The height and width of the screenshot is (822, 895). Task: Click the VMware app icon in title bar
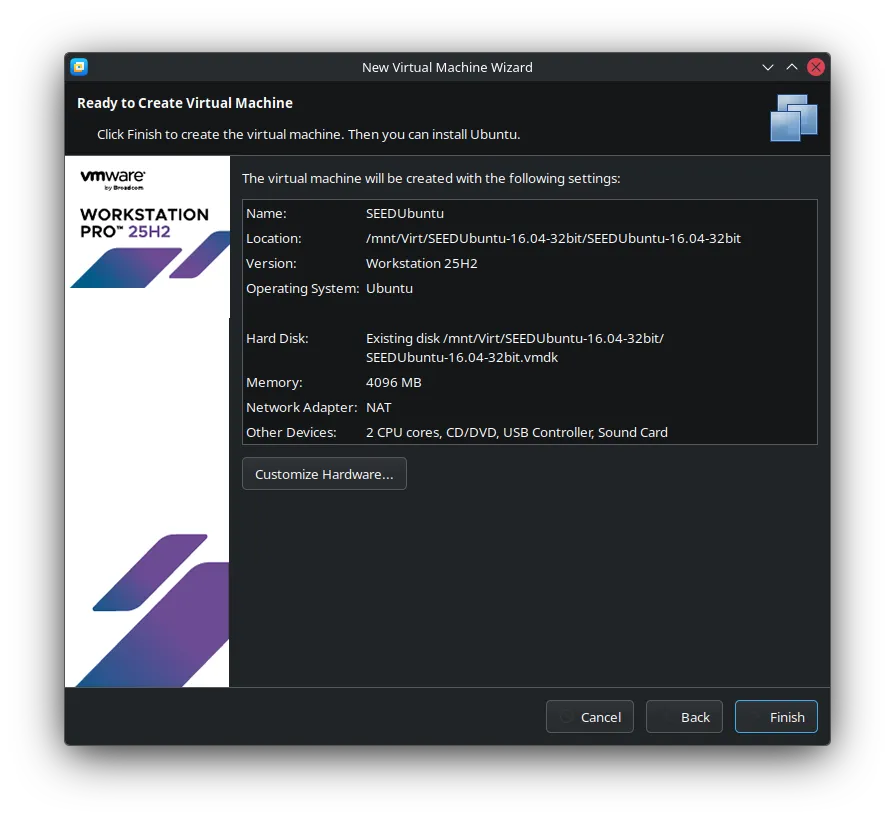coord(79,67)
